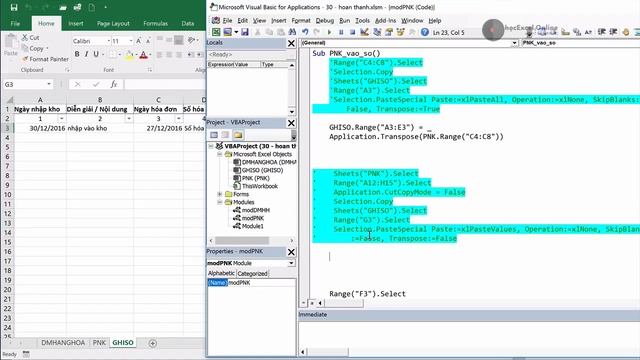Switch to Page Layout ribbon tab
The height and width of the screenshot is (360, 640).
click(x=113, y=24)
